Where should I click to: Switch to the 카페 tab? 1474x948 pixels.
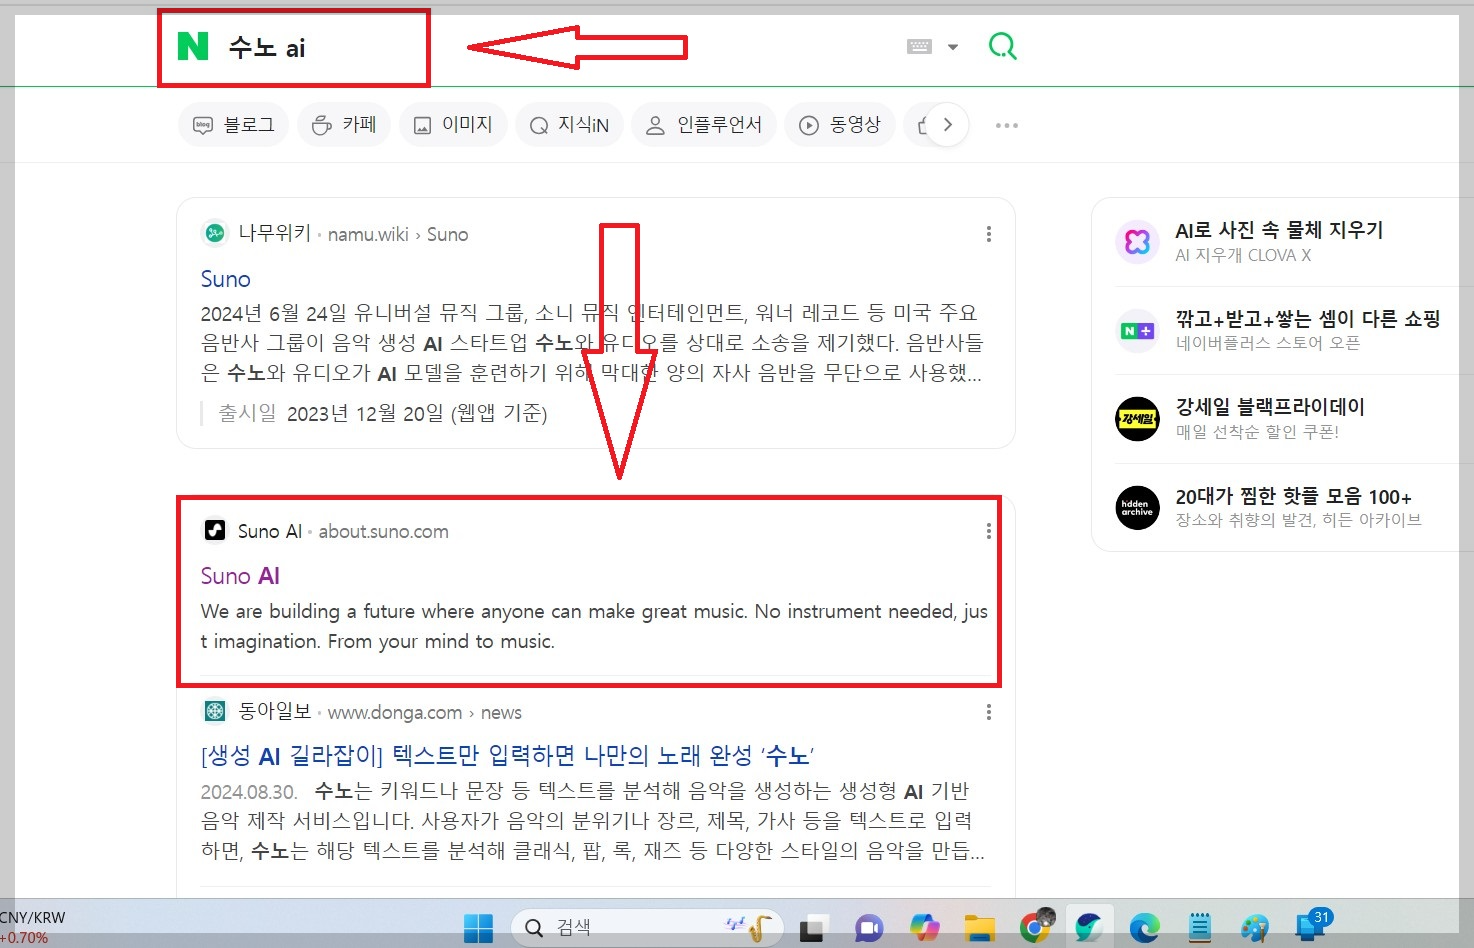pos(344,125)
